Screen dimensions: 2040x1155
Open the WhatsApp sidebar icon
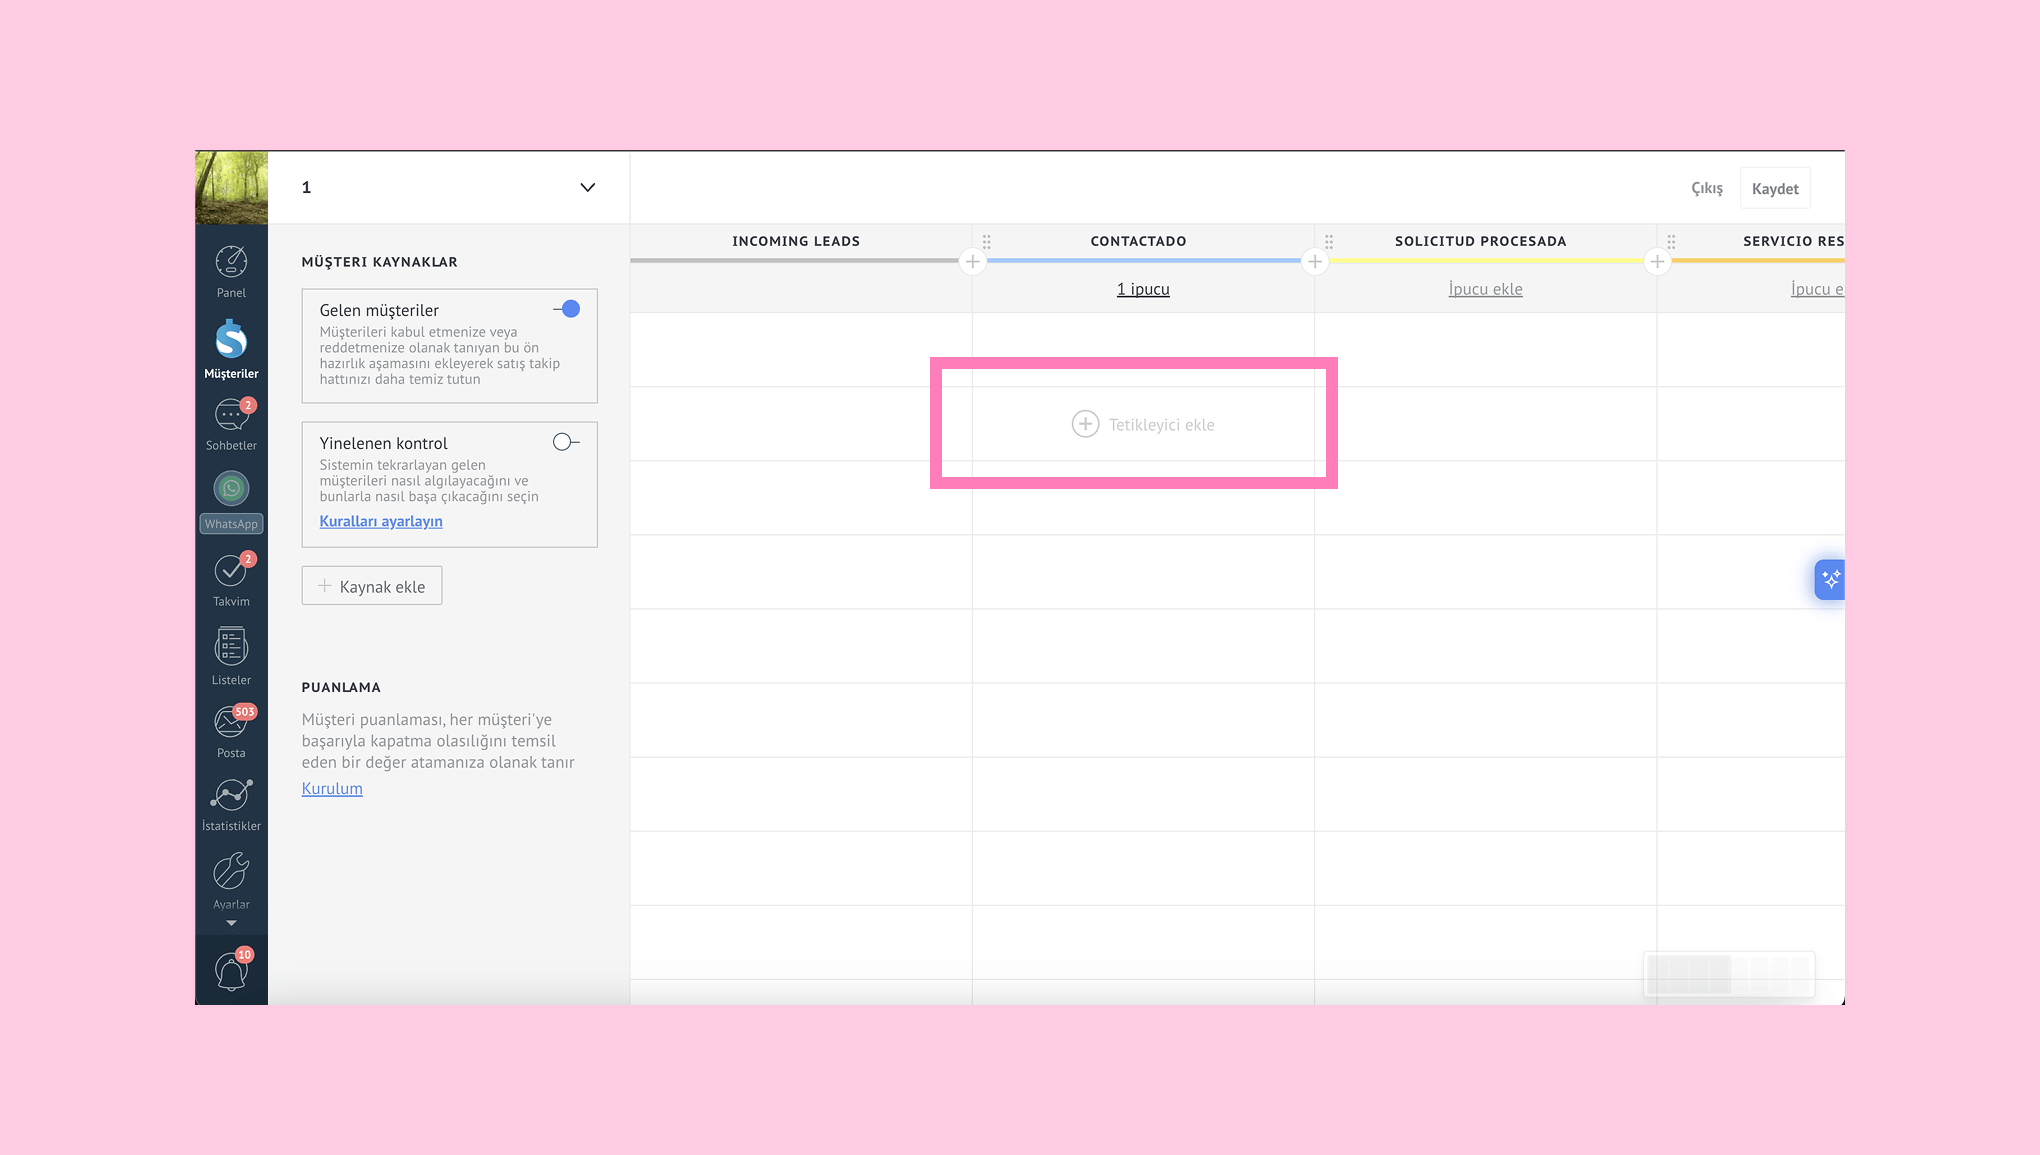(x=231, y=490)
